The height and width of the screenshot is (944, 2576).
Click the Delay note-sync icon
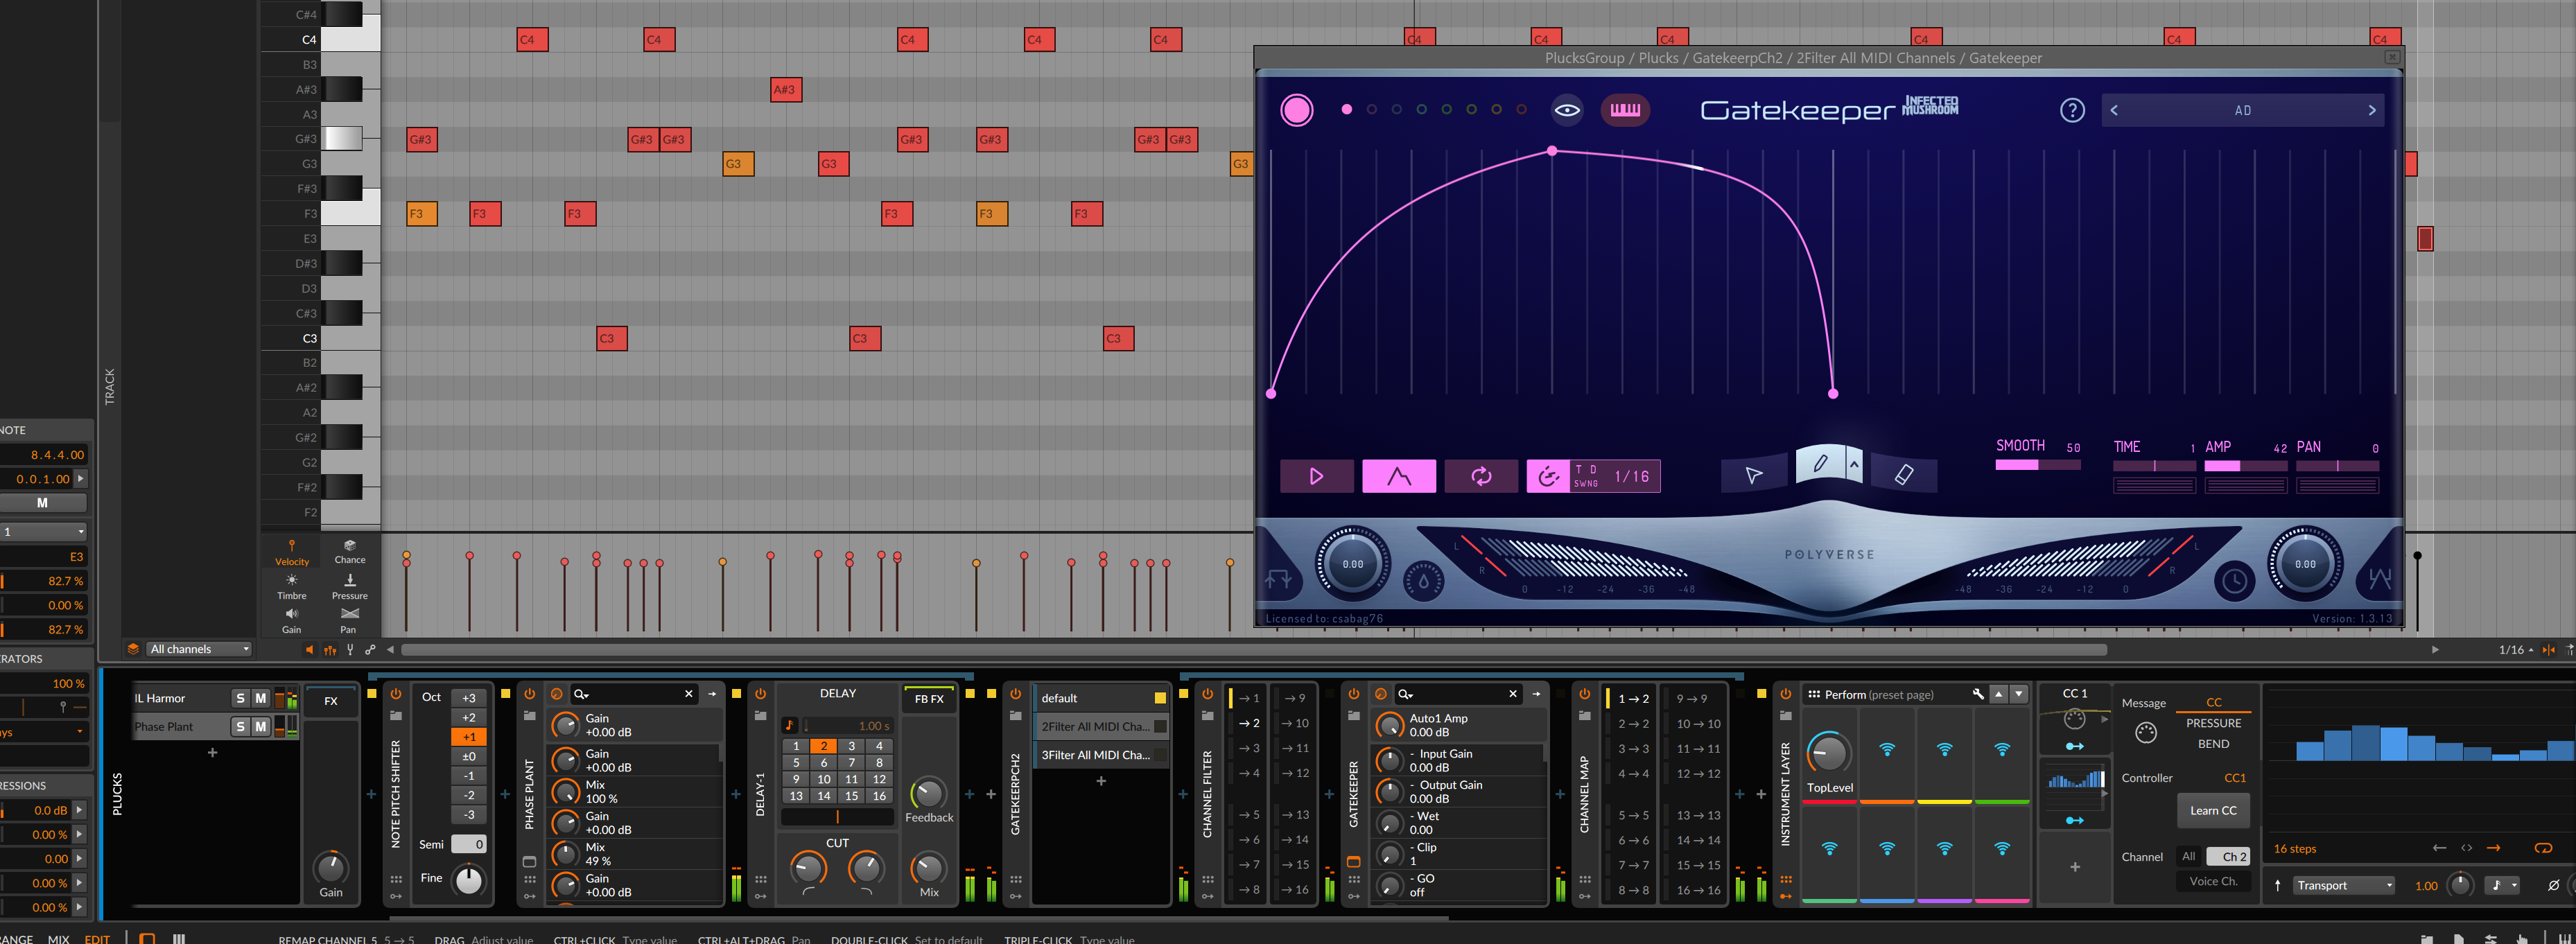pos(790,725)
